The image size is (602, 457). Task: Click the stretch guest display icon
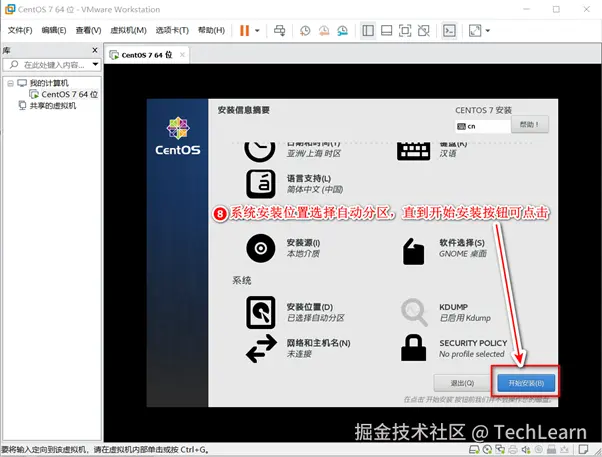pyautogui.click(x=475, y=30)
